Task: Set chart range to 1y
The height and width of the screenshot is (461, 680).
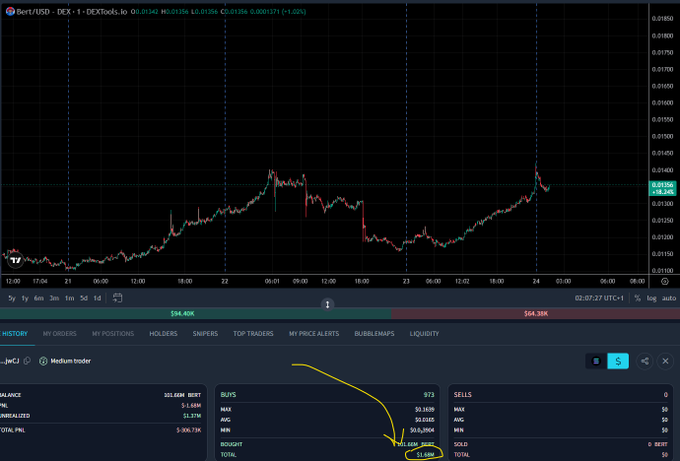Action: [x=25, y=298]
